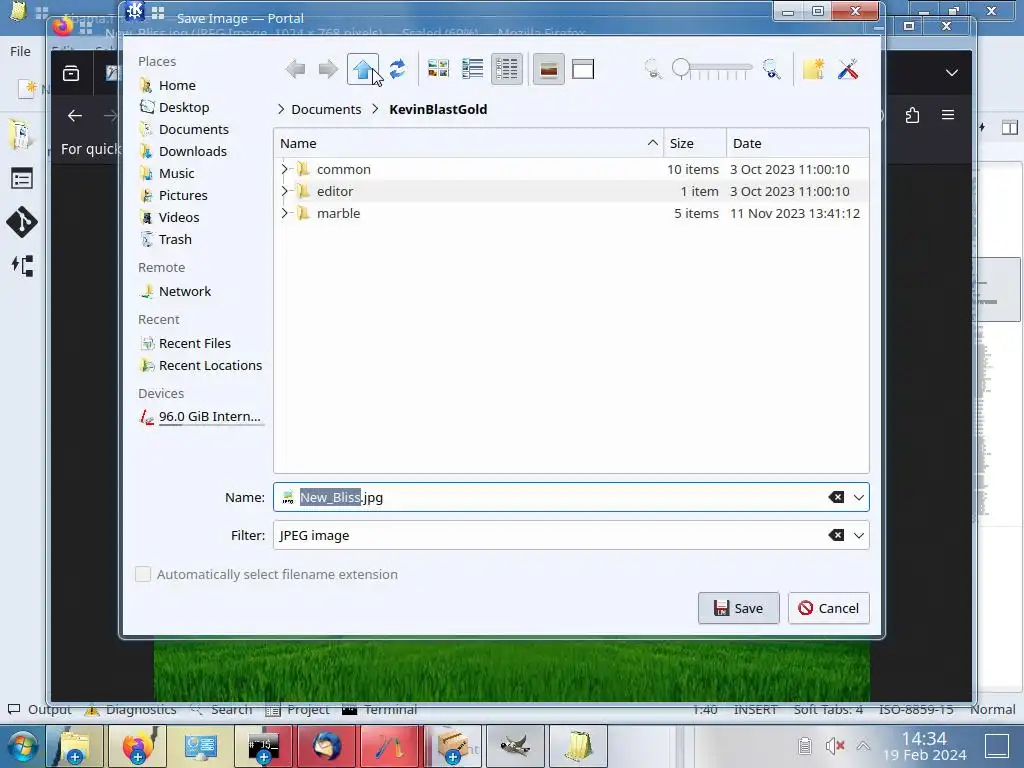Open Firefox hamburger menu behind dialog
This screenshot has width=1024, height=768.
click(x=948, y=115)
